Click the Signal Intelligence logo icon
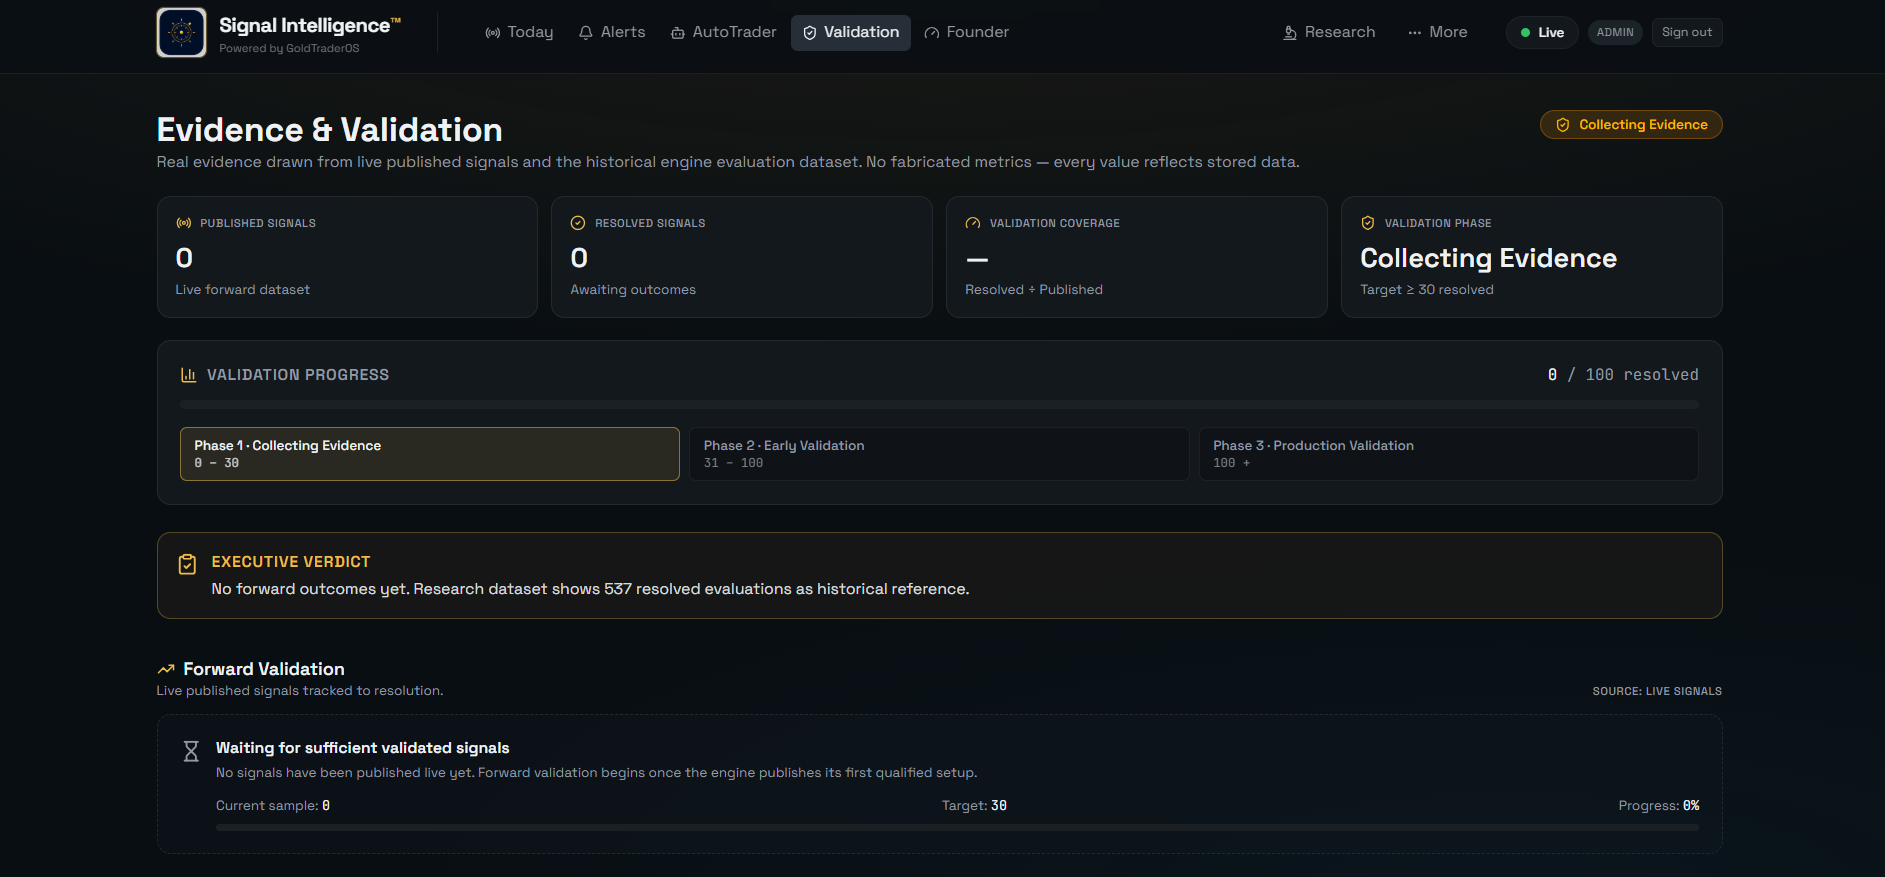The height and width of the screenshot is (877, 1885). tap(181, 32)
